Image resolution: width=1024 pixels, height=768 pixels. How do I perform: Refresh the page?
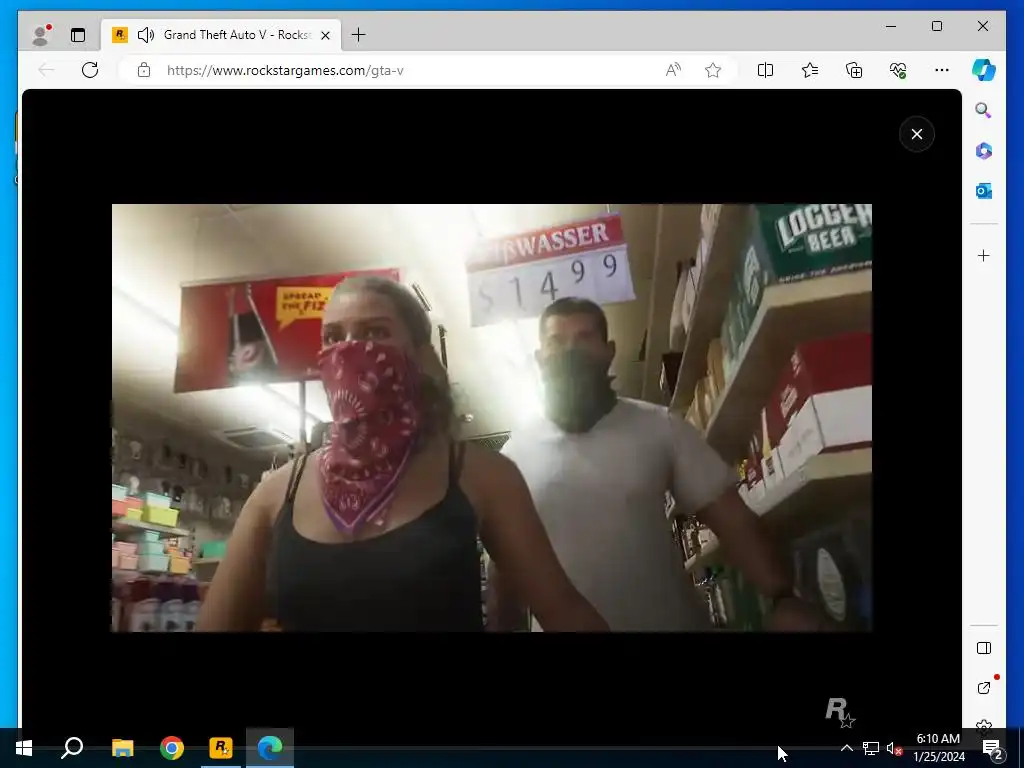[x=90, y=70]
